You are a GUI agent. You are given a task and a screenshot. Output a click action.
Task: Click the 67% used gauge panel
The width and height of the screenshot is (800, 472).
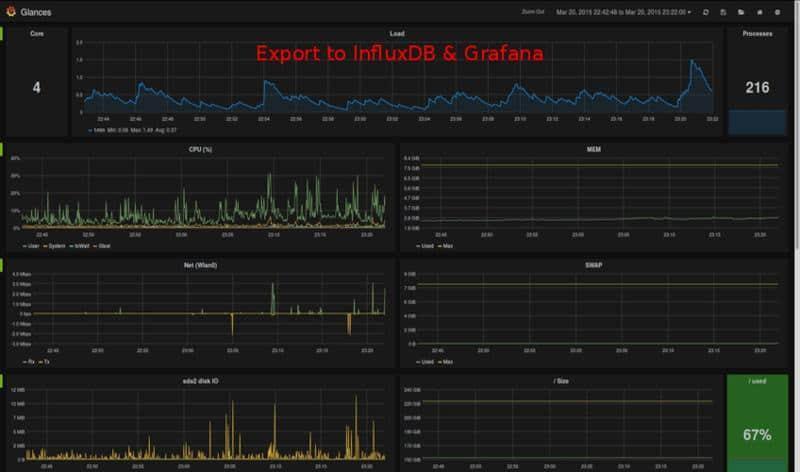click(756, 425)
